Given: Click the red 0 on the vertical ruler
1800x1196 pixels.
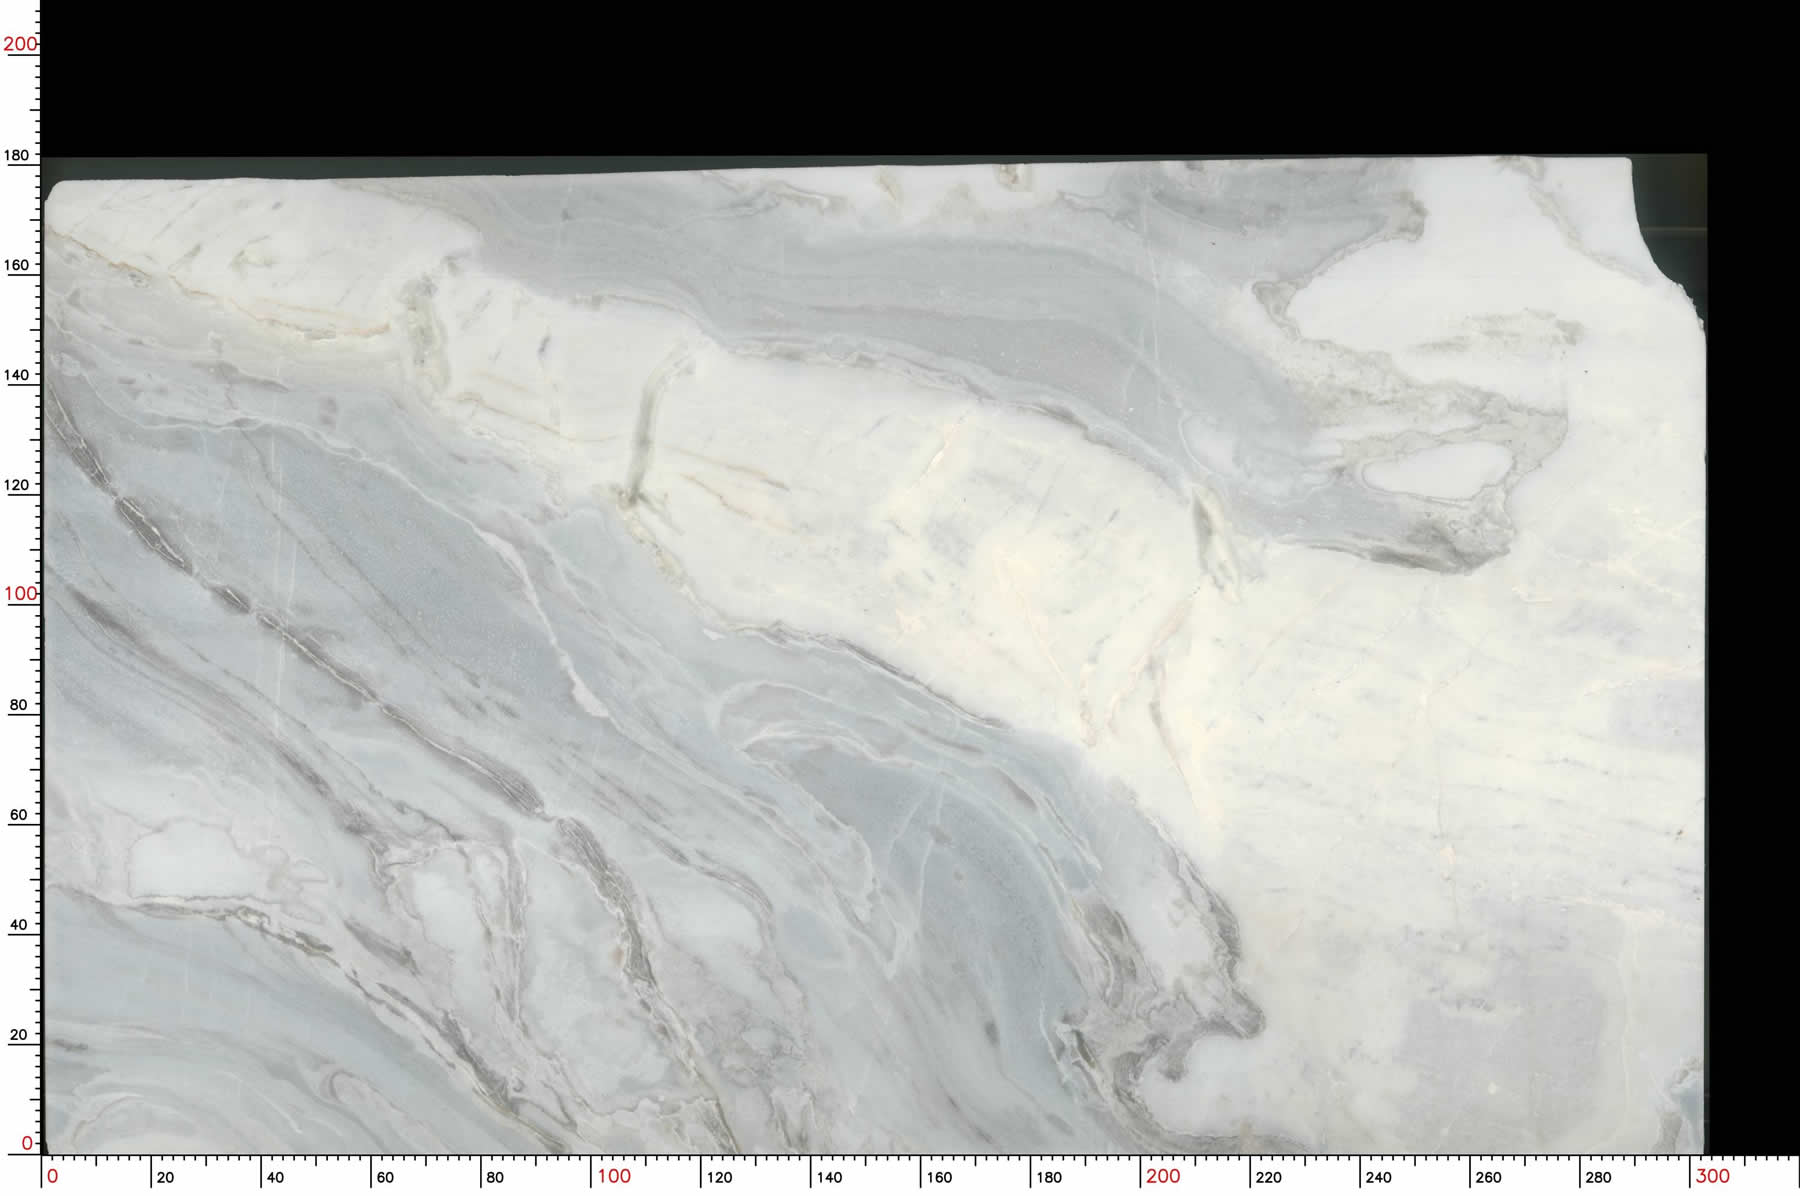Looking at the screenshot, I should (x=27, y=1142).
